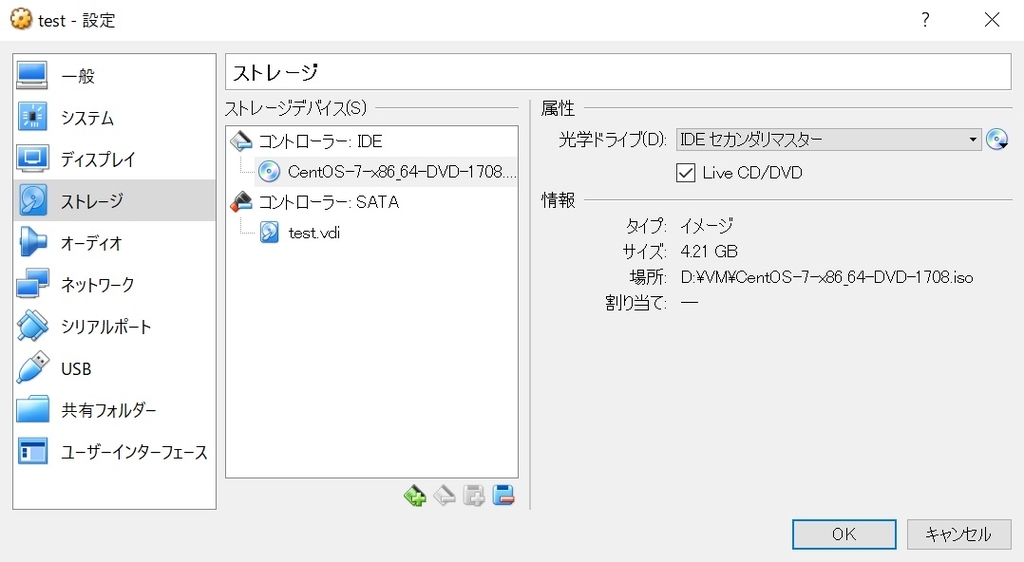Click the USB stick icon in sidebar

33,368
